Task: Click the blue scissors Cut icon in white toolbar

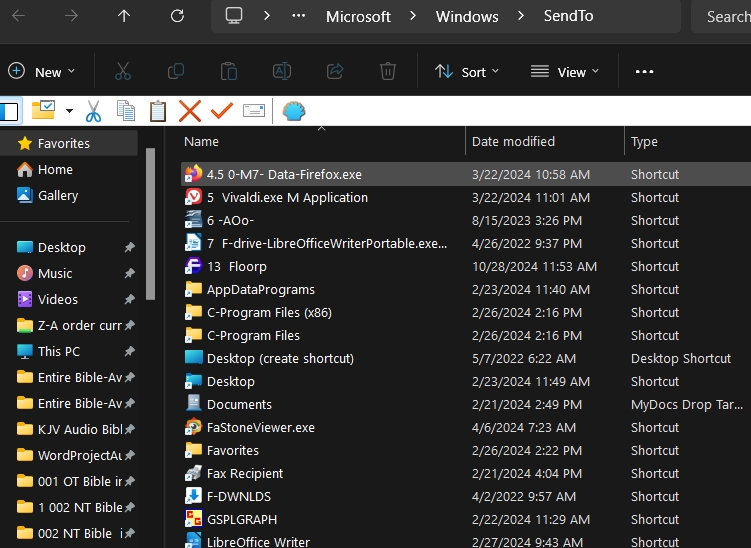Action: (93, 111)
